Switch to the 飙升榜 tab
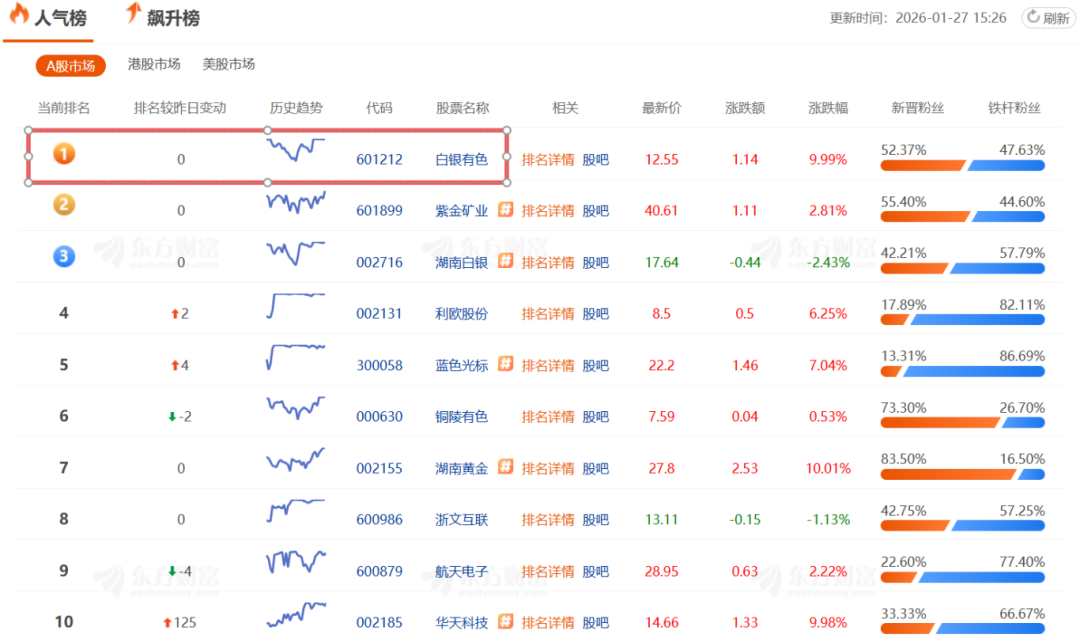Screen dimensions: 1080x642 click(172, 18)
